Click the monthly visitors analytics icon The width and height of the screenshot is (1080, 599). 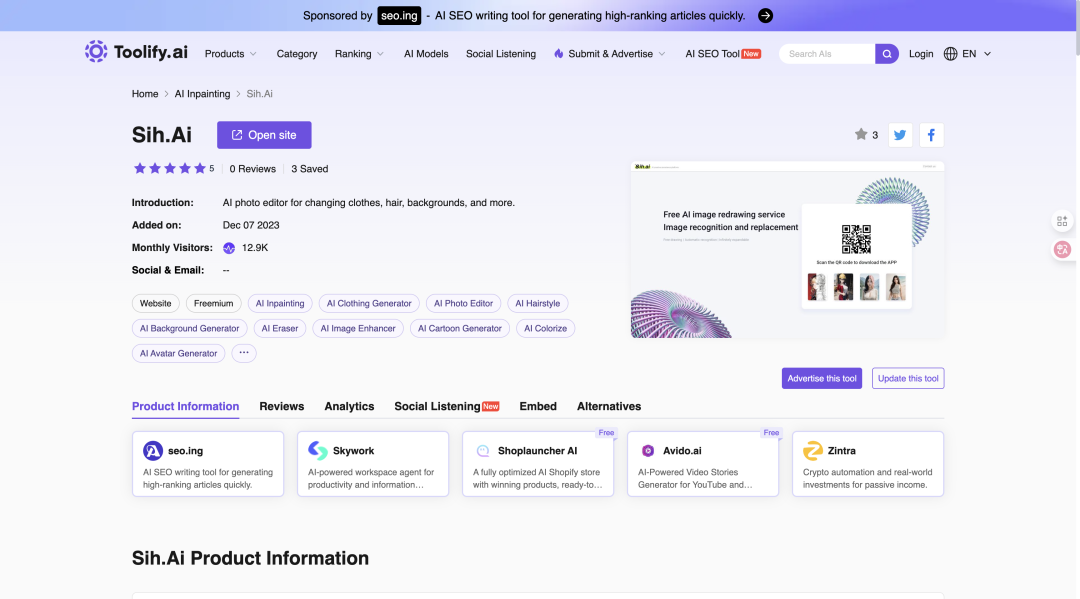click(x=229, y=248)
